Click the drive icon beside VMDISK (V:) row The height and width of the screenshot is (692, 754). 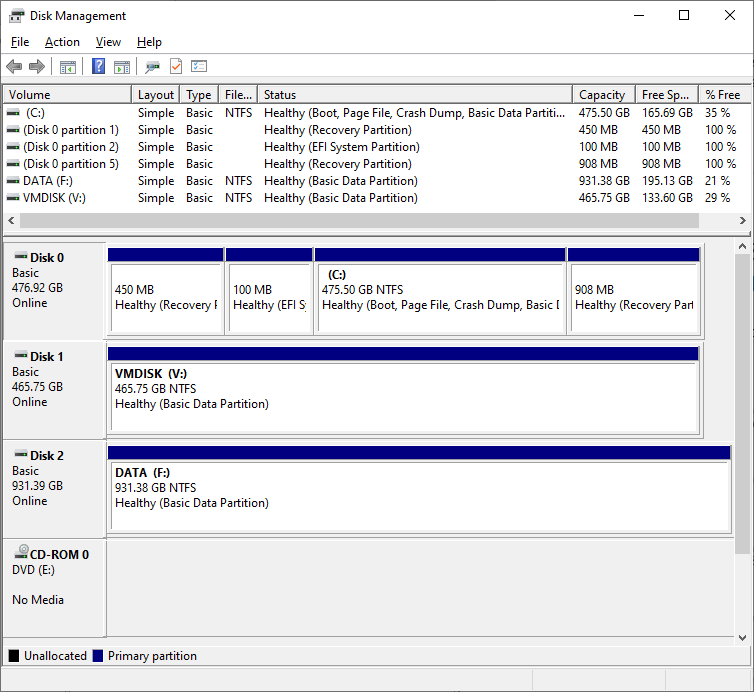tap(13, 198)
